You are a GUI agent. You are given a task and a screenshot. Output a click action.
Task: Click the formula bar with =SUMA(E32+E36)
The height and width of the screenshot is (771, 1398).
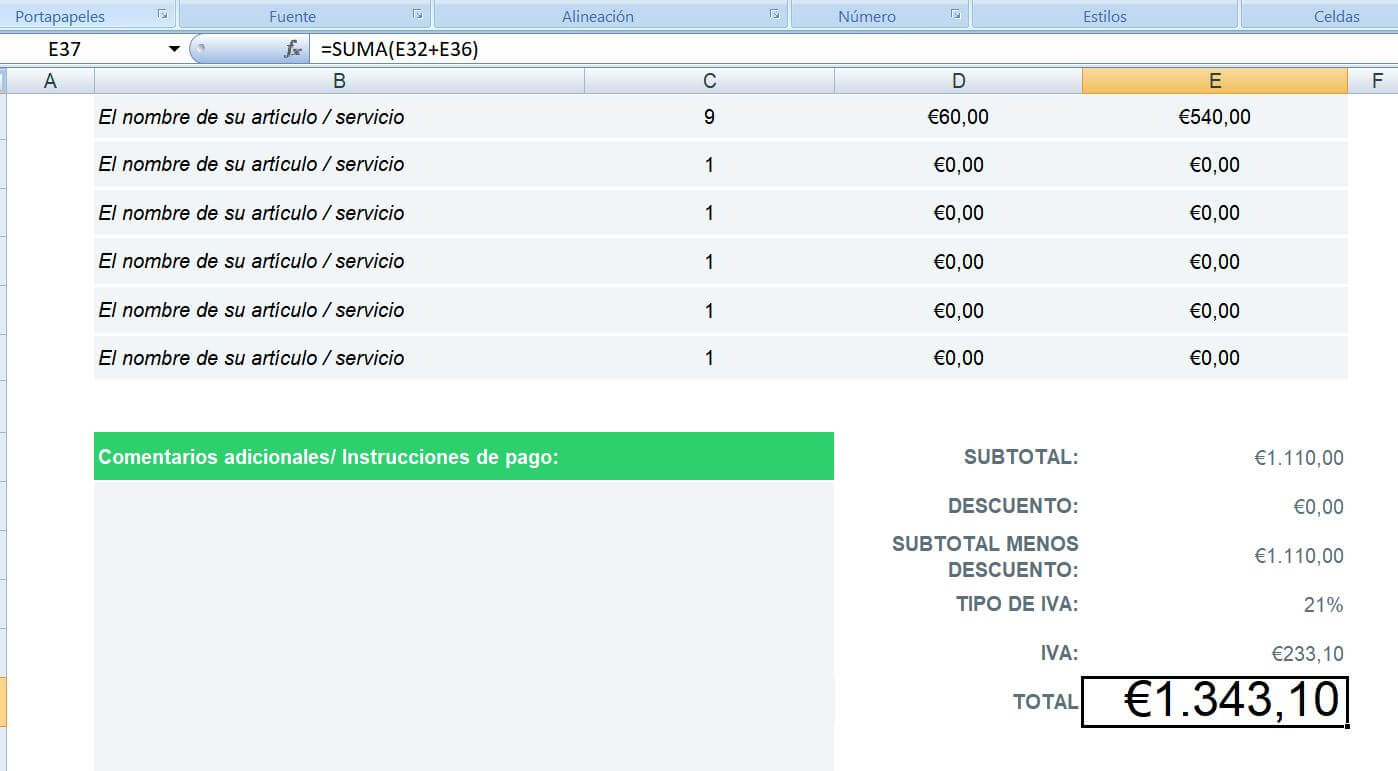pos(853,49)
